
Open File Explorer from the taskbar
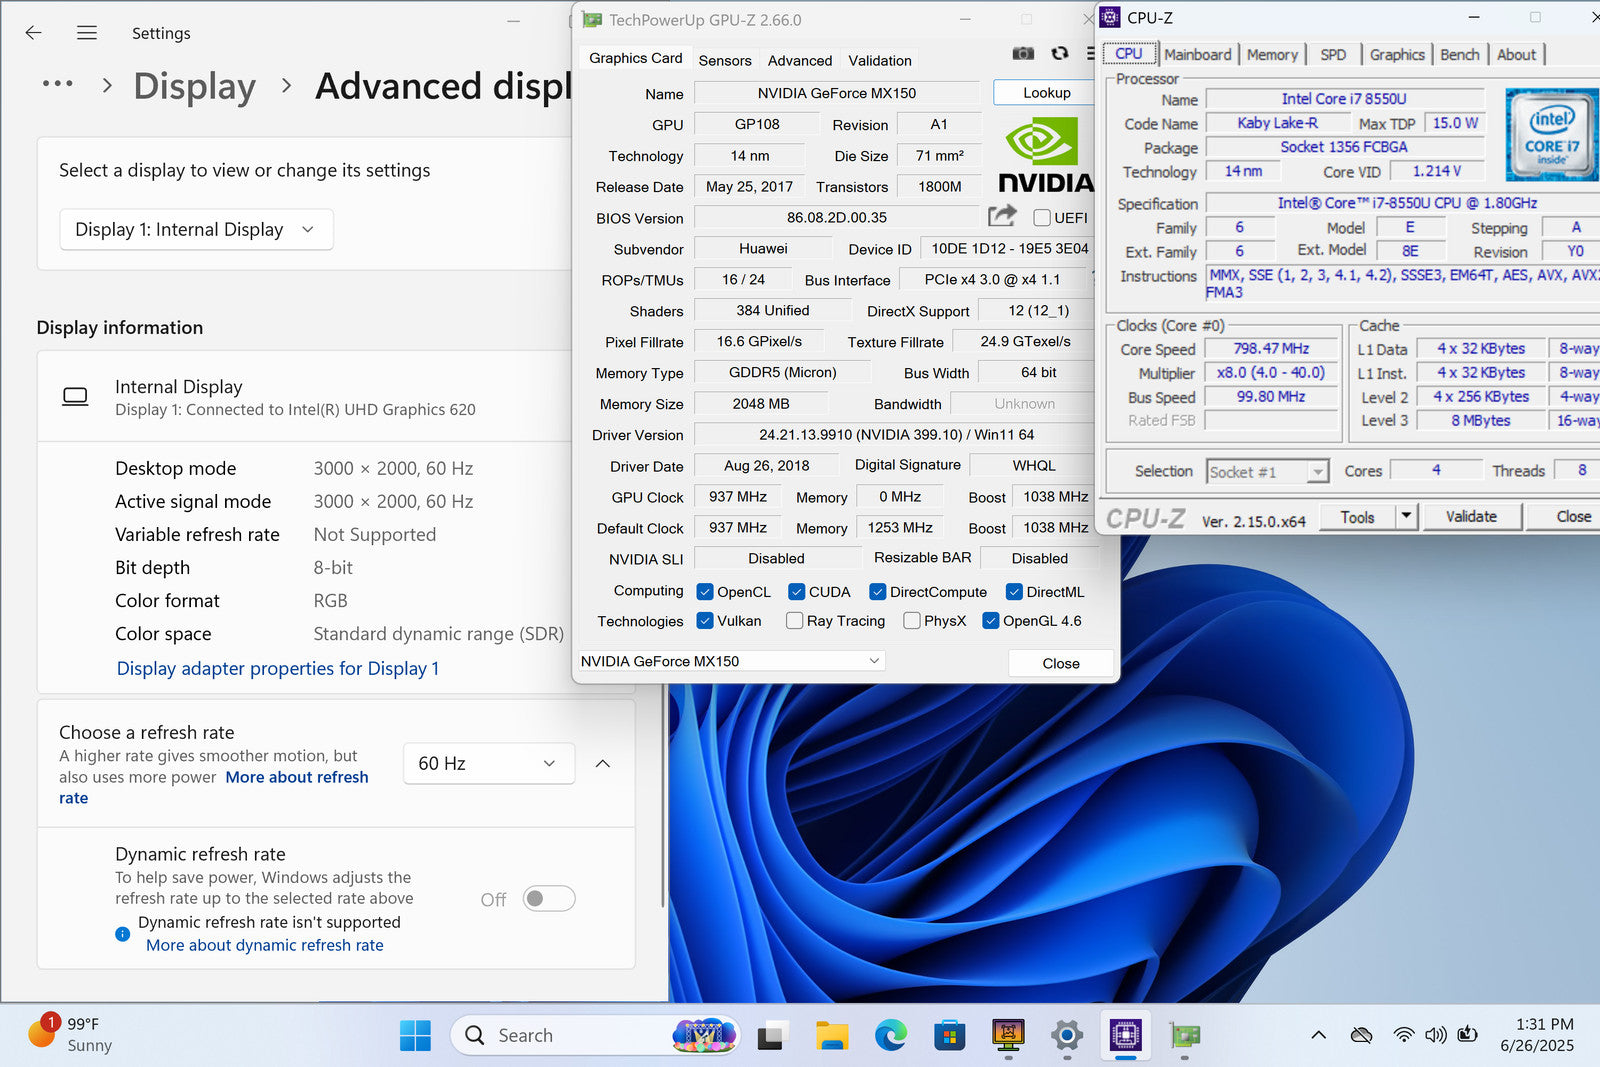tap(831, 1035)
